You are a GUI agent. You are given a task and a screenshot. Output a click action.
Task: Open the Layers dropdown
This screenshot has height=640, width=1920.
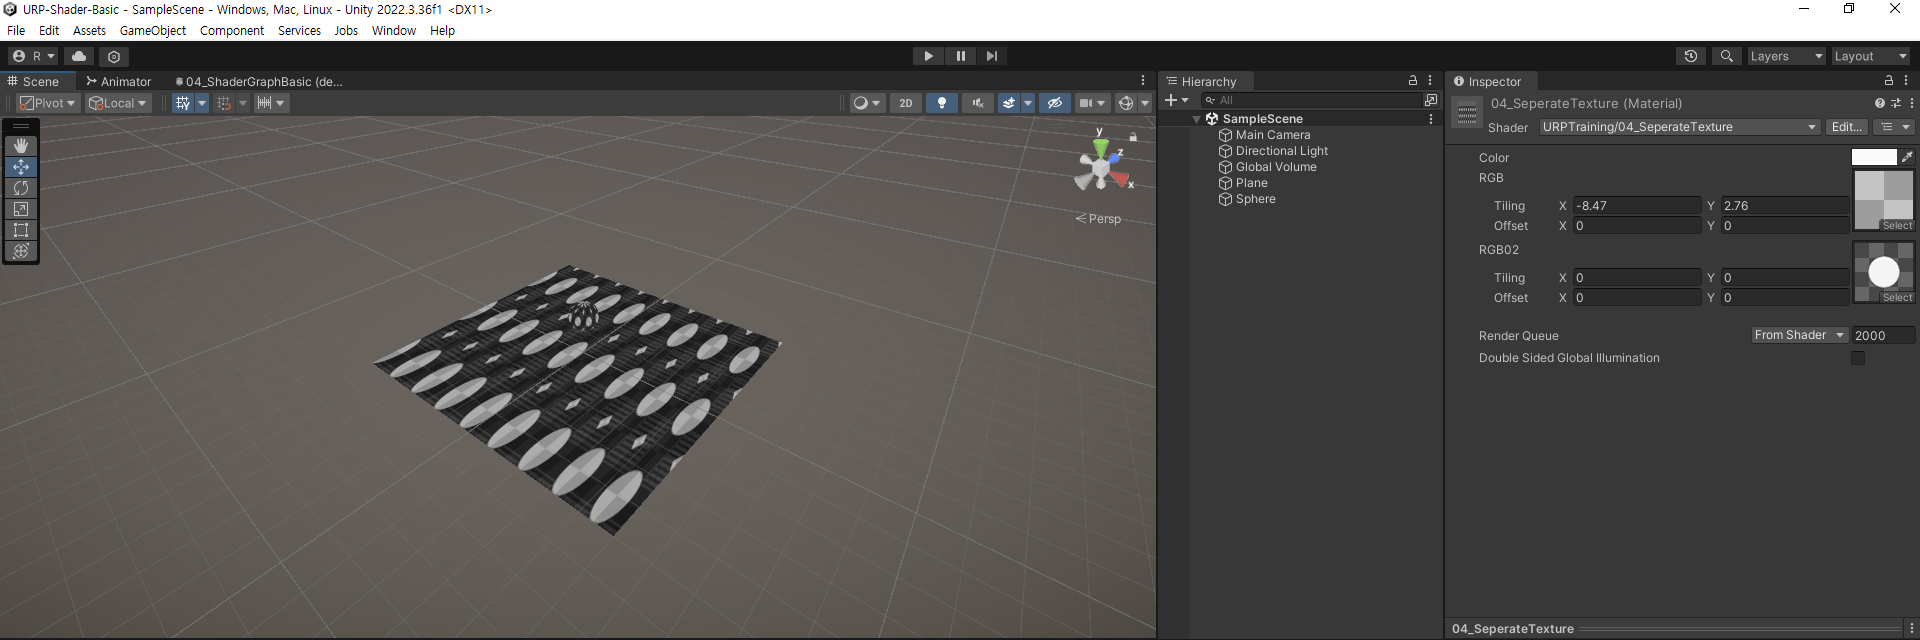[x=1786, y=56]
